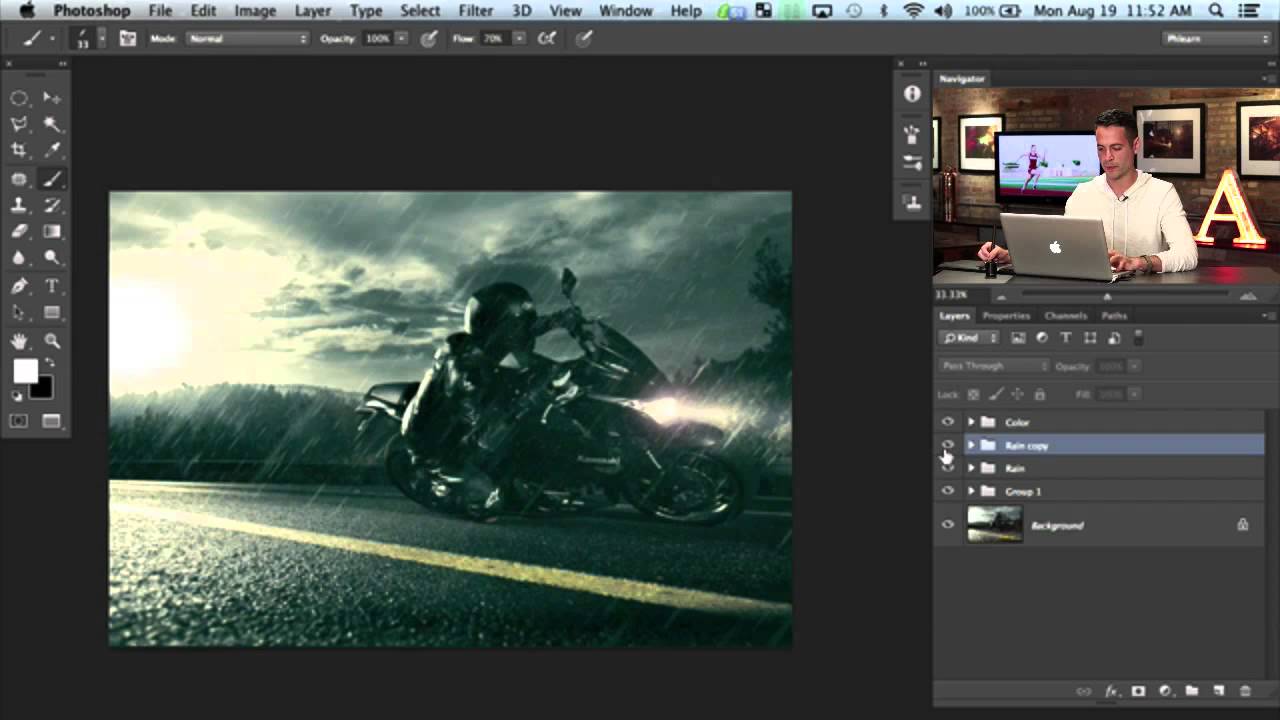The image size is (1280, 720).
Task: Select the Move tool
Action: tap(52, 98)
